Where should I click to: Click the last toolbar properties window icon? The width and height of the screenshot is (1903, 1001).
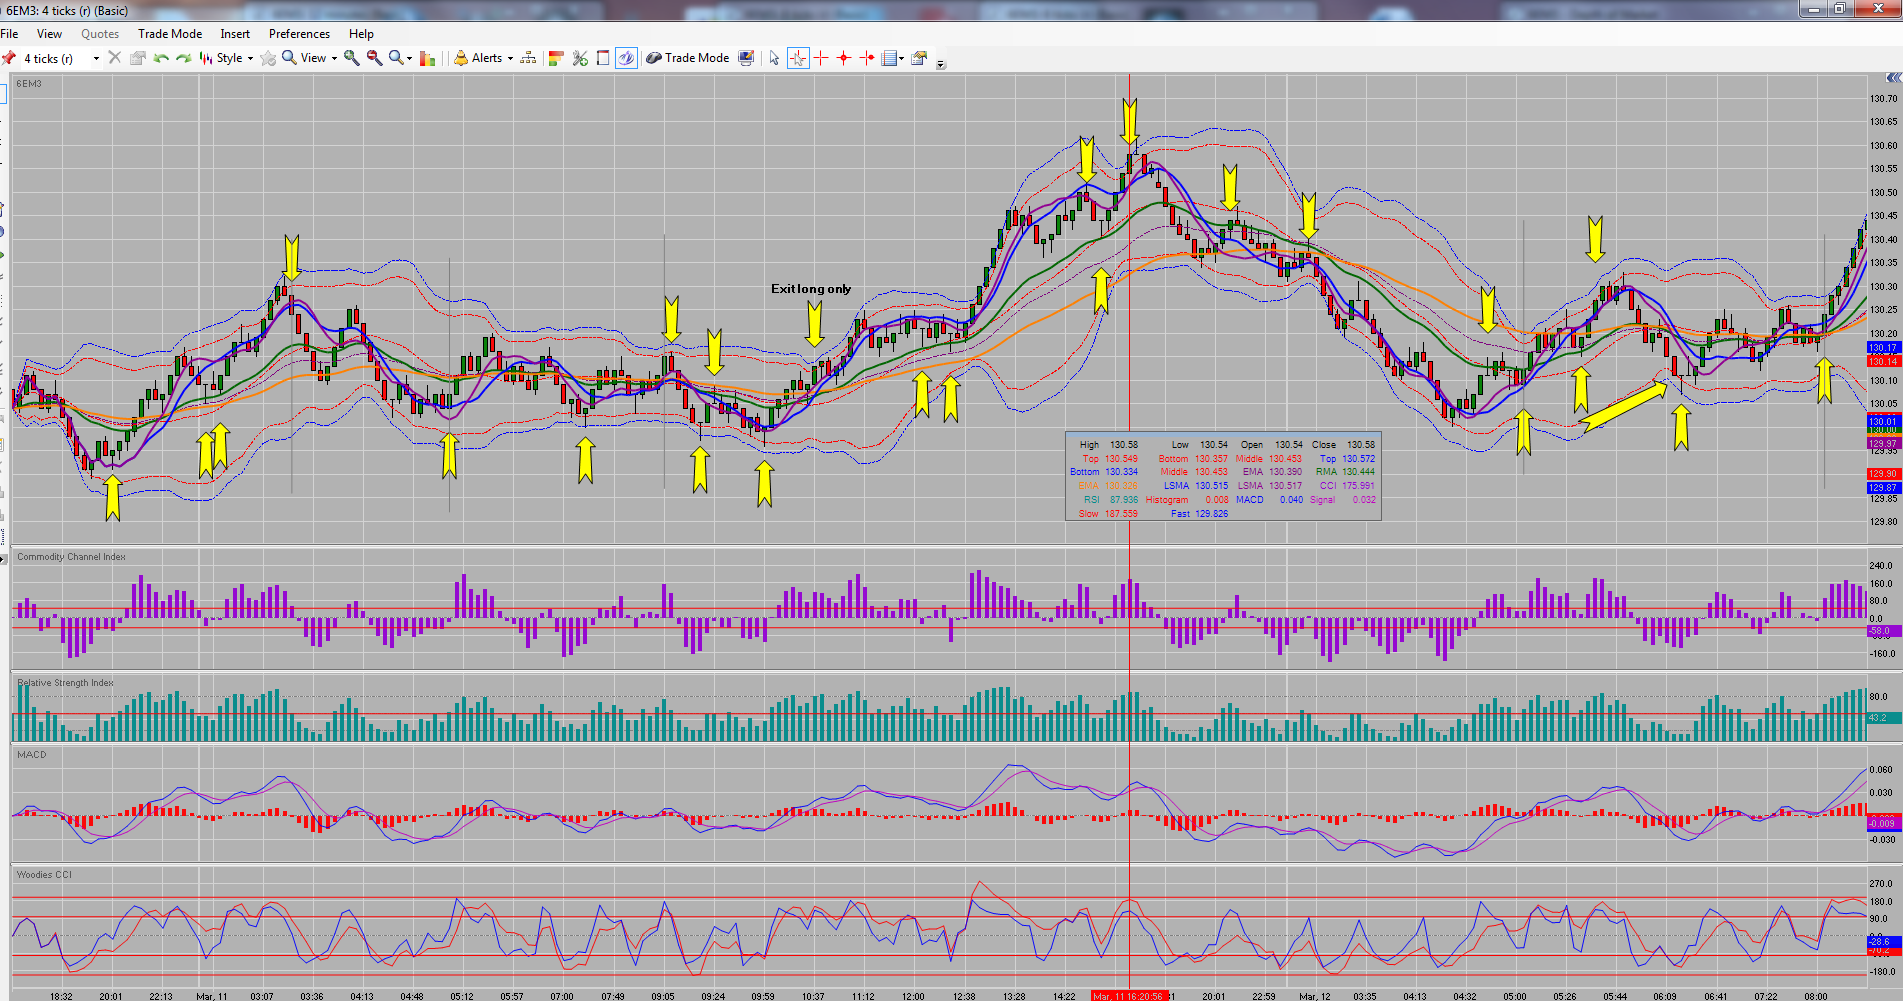(x=919, y=58)
